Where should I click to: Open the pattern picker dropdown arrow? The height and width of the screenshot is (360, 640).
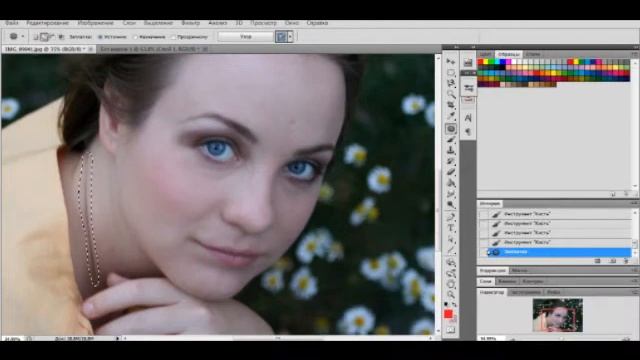coord(290,37)
